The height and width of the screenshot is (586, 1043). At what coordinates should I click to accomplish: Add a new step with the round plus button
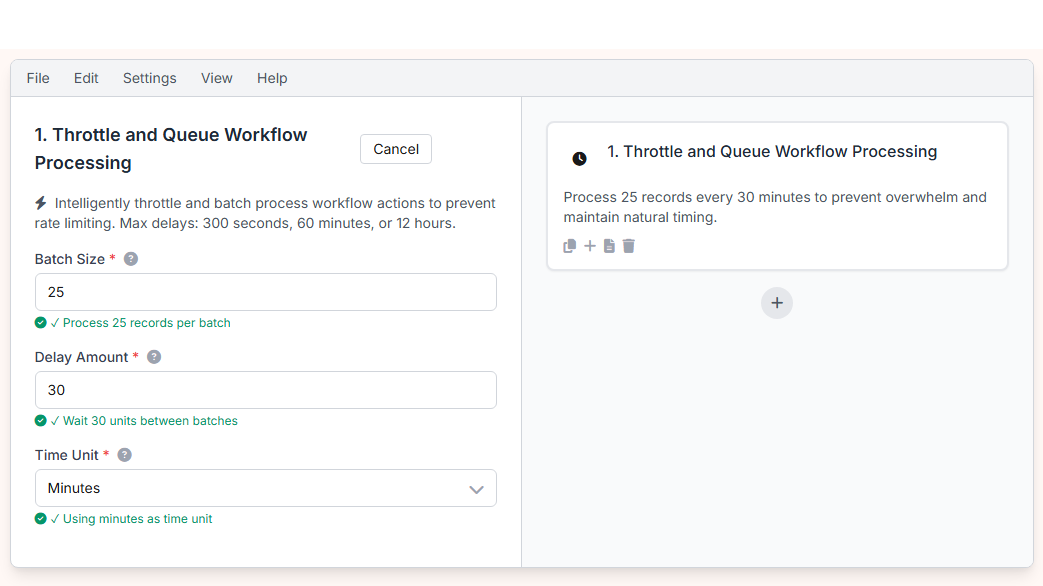click(777, 302)
